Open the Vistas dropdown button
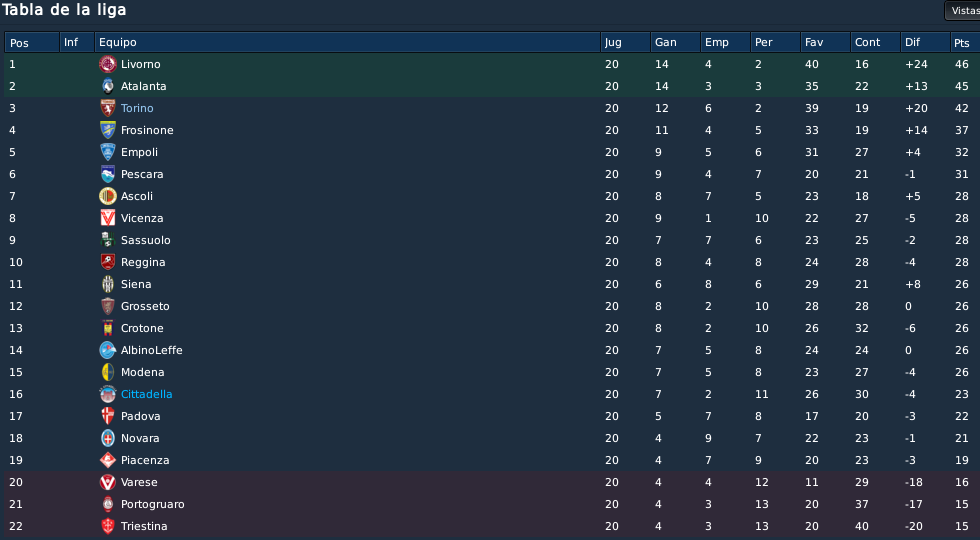This screenshot has width=980, height=540. [x=962, y=11]
